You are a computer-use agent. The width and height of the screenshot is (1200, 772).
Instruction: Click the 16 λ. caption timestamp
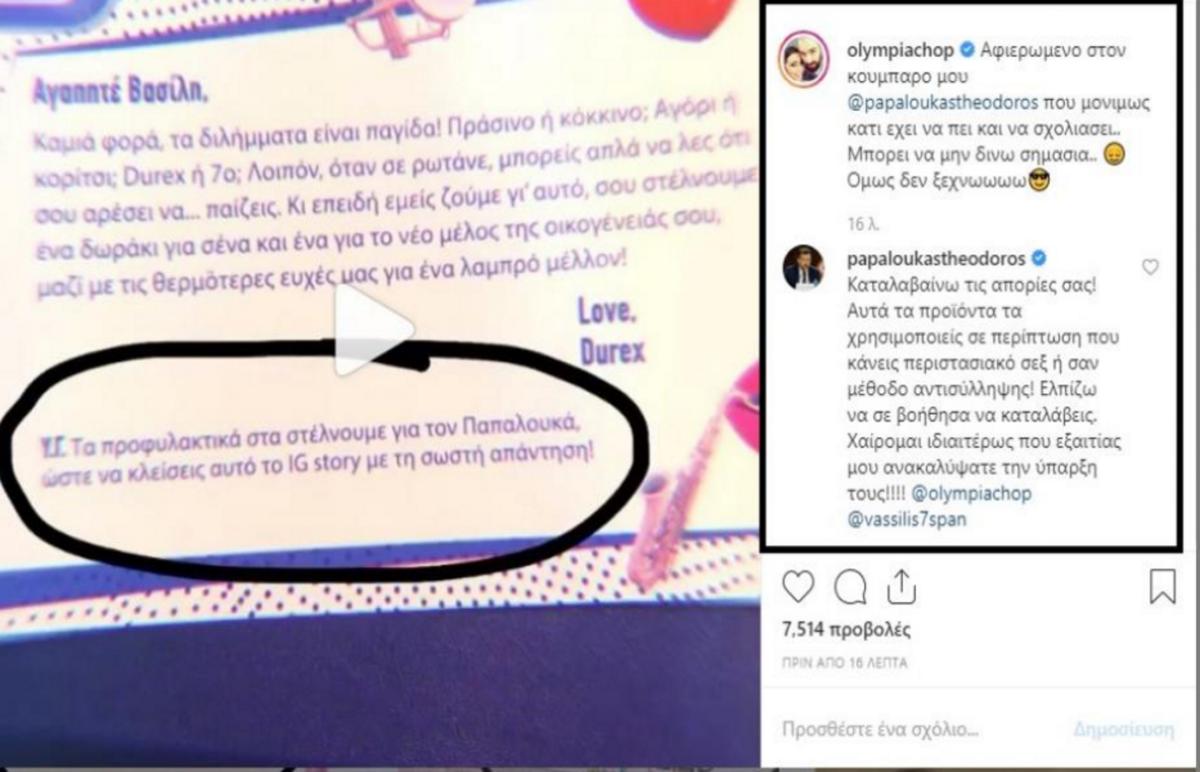pos(857,220)
